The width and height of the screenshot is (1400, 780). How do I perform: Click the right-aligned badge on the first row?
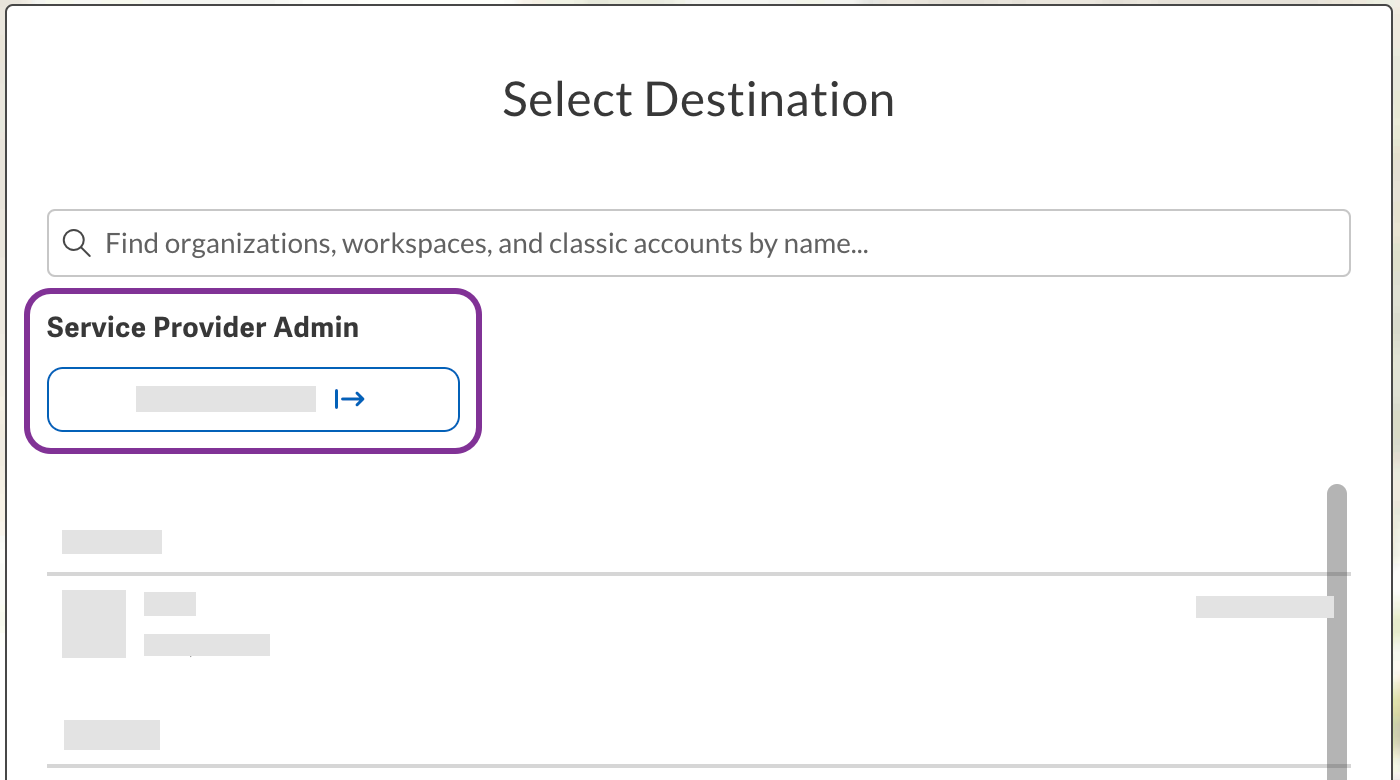[1264, 605]
